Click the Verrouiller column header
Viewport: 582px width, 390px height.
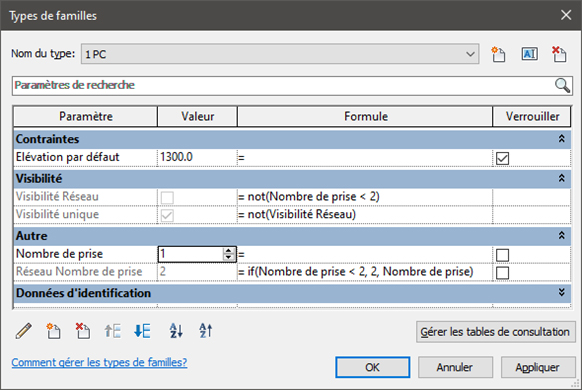532,117
